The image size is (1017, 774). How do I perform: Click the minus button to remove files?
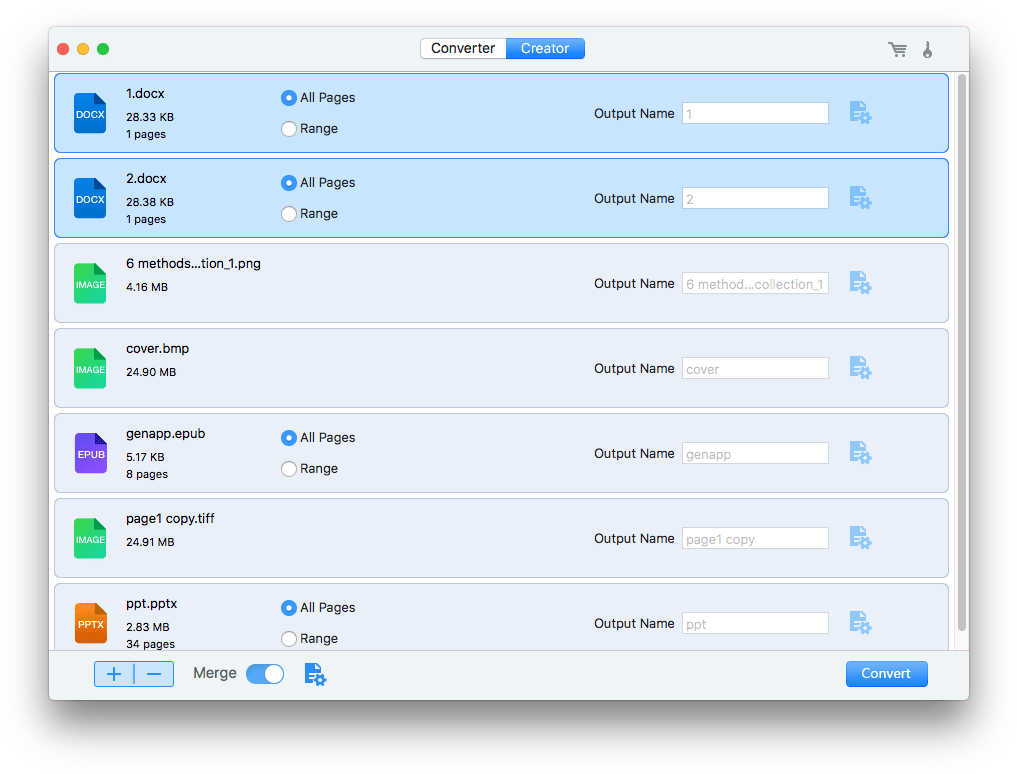[154, 674]
